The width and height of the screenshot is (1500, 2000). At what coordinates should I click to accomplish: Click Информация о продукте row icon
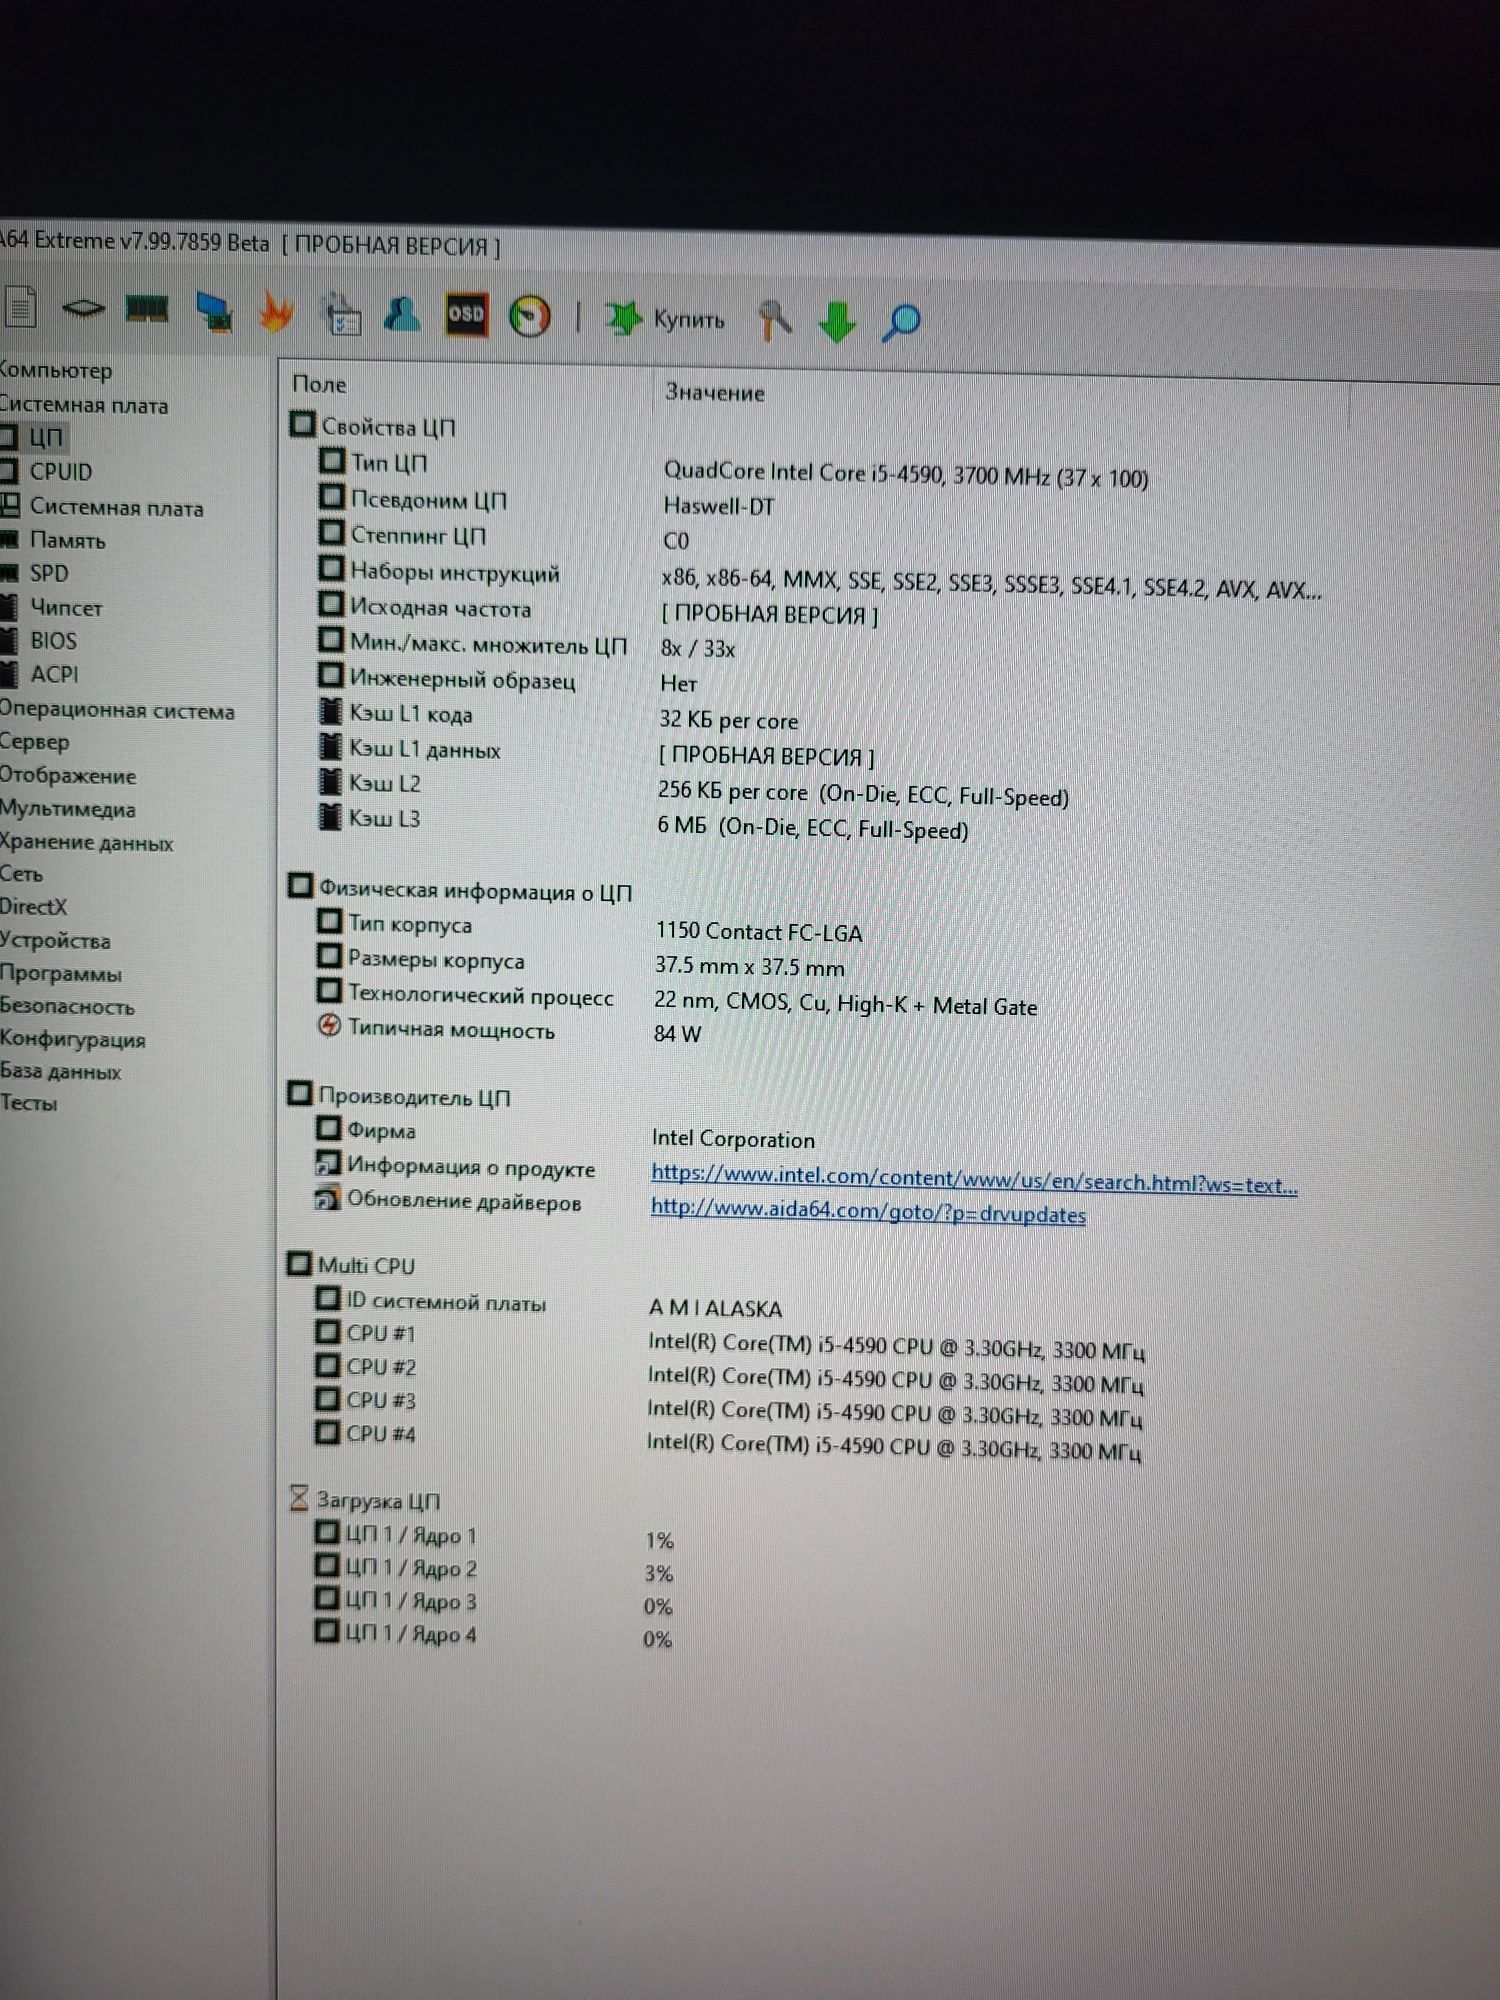[327, 1163]
